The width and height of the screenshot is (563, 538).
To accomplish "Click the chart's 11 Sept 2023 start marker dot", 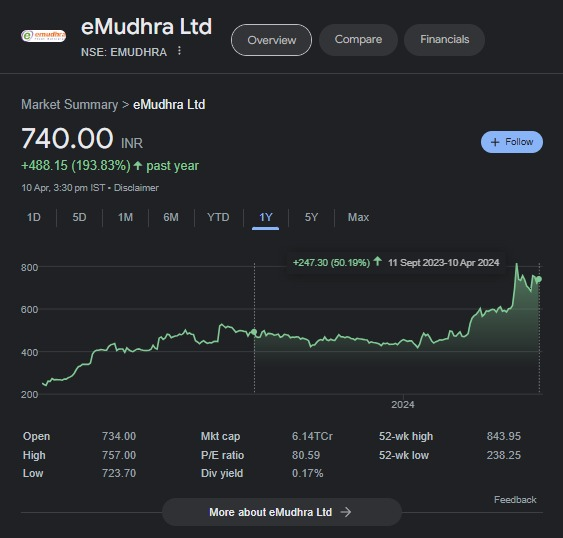I will 254,332.
